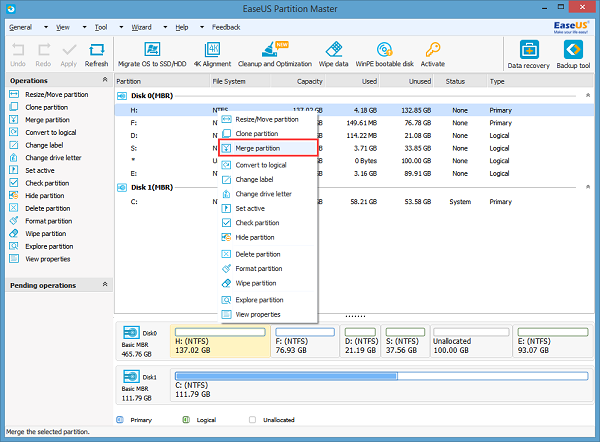Select View properties in context menu
The width and height of the screenshot is (600, 442).
tap(268, 314)
